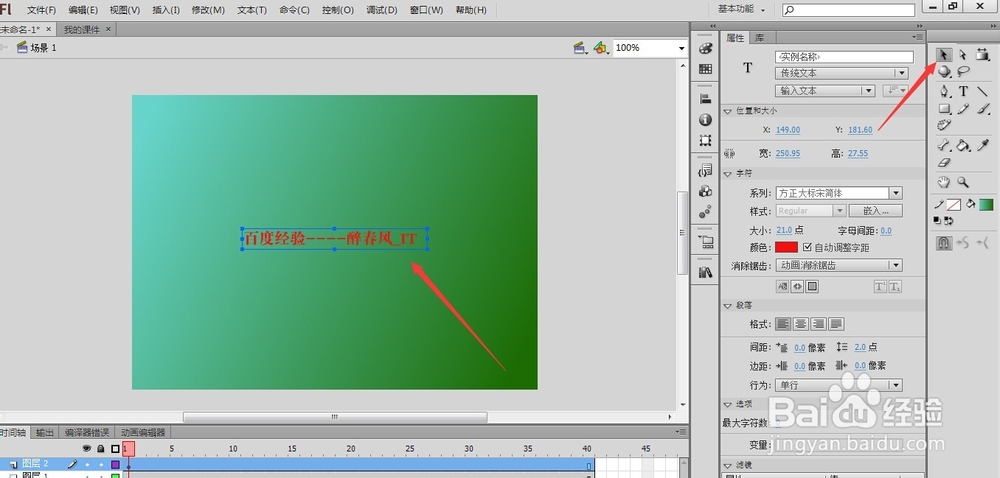Click the black and white colors icon
This screenshot has width=1000, height=478.
938,221
